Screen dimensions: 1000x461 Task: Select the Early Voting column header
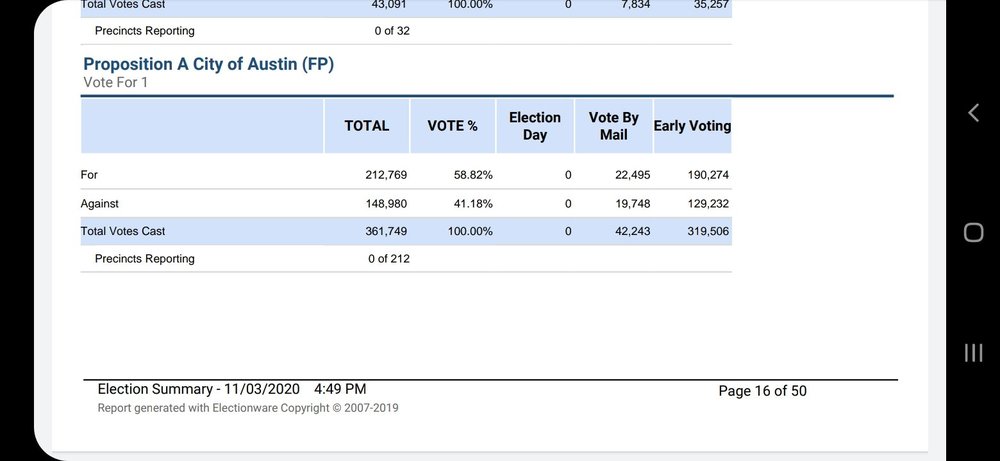tap(692, 126)
